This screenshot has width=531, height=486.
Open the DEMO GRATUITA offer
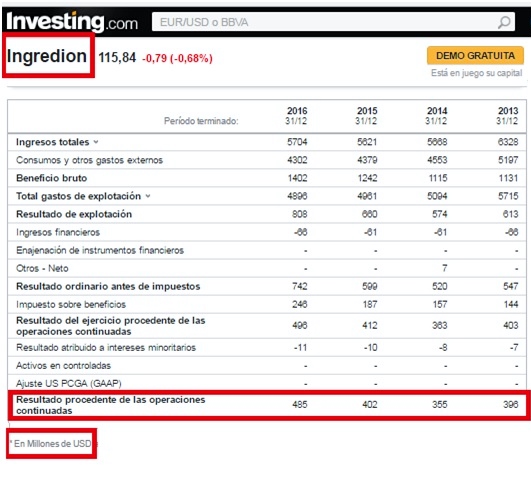(475, 56)
